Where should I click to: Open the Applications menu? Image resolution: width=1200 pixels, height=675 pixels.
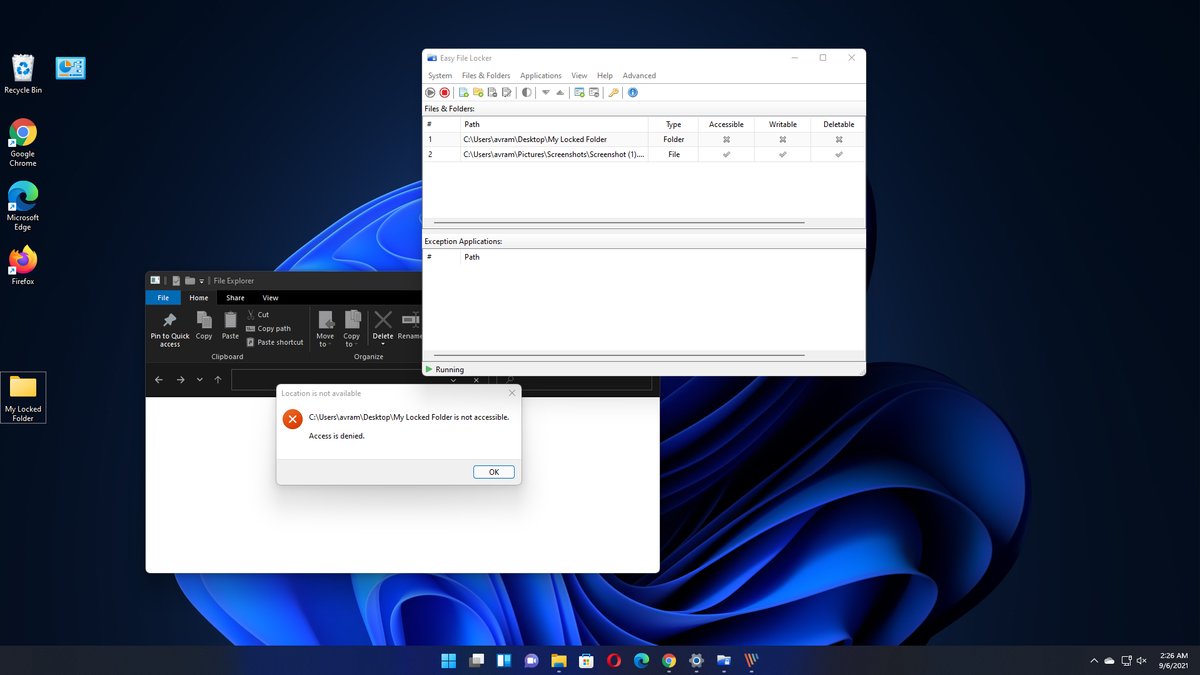[540, 75]
